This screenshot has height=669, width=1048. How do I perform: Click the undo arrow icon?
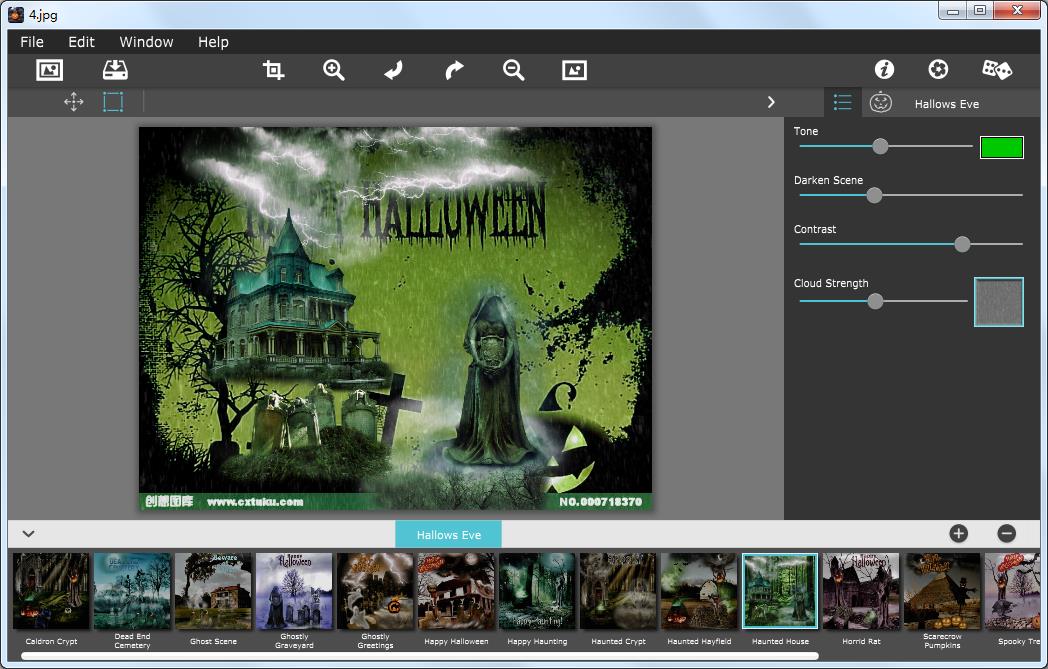point(393,70)
